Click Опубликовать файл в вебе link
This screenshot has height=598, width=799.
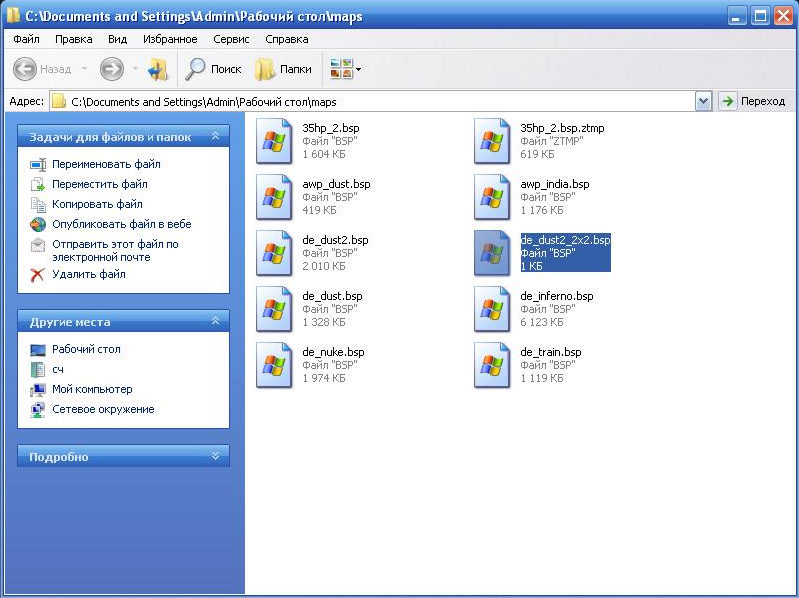pyautogui.click(x=122, y=224)
